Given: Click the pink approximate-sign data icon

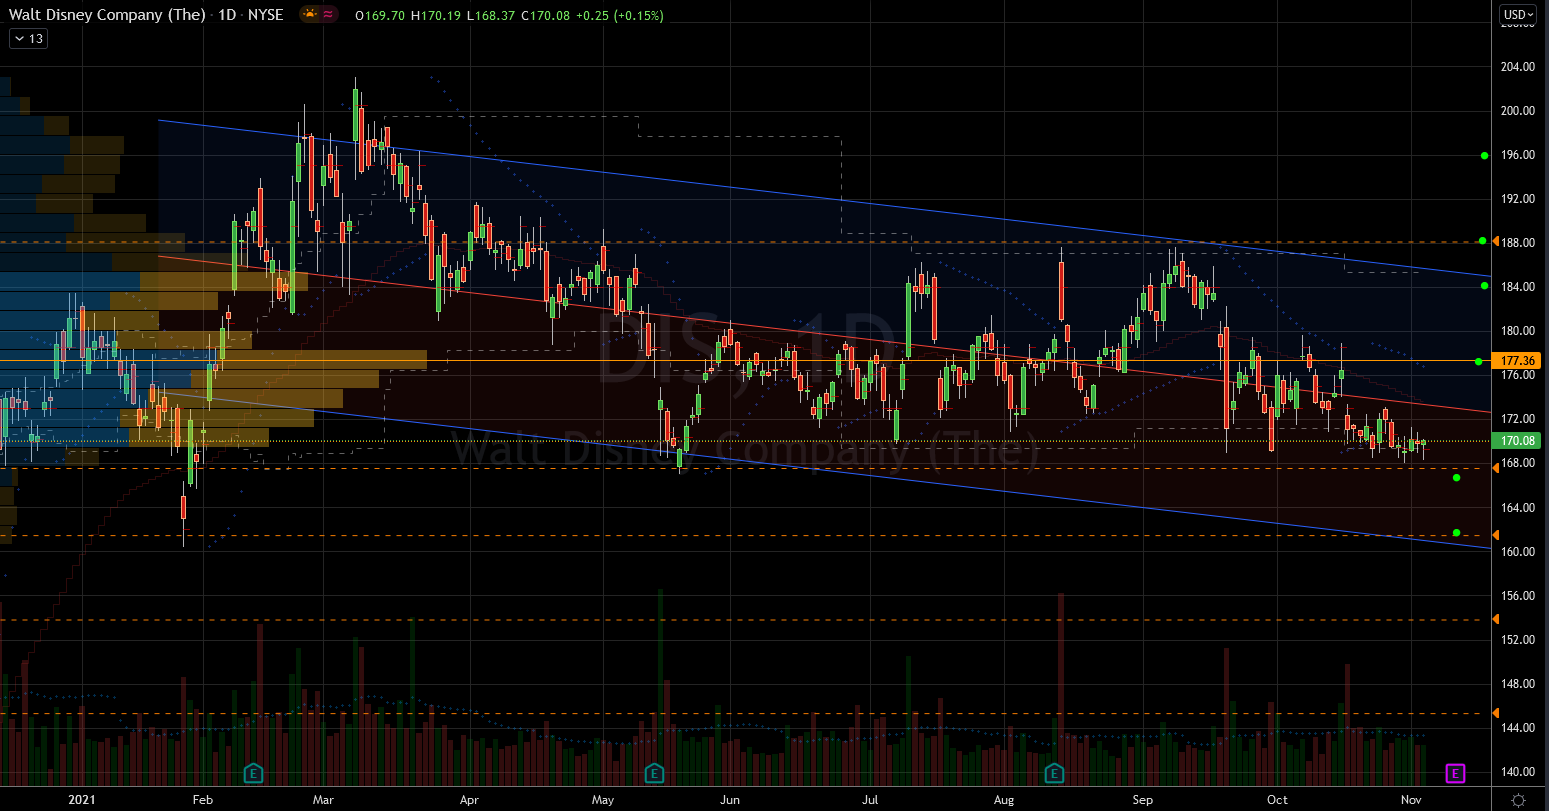Looking at the screenshot, I should tap(329, 15).
